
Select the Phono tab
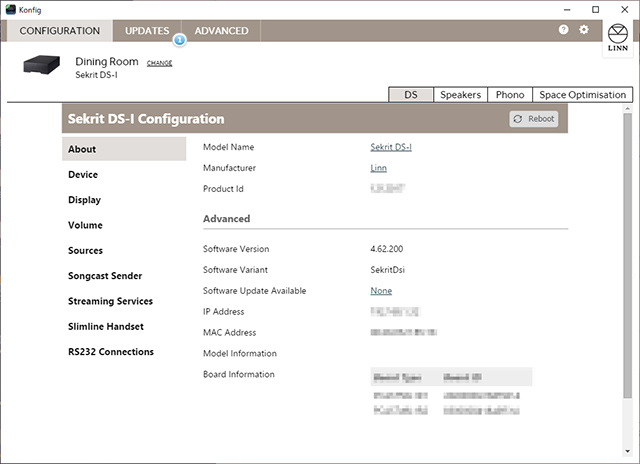click(510, 95)
